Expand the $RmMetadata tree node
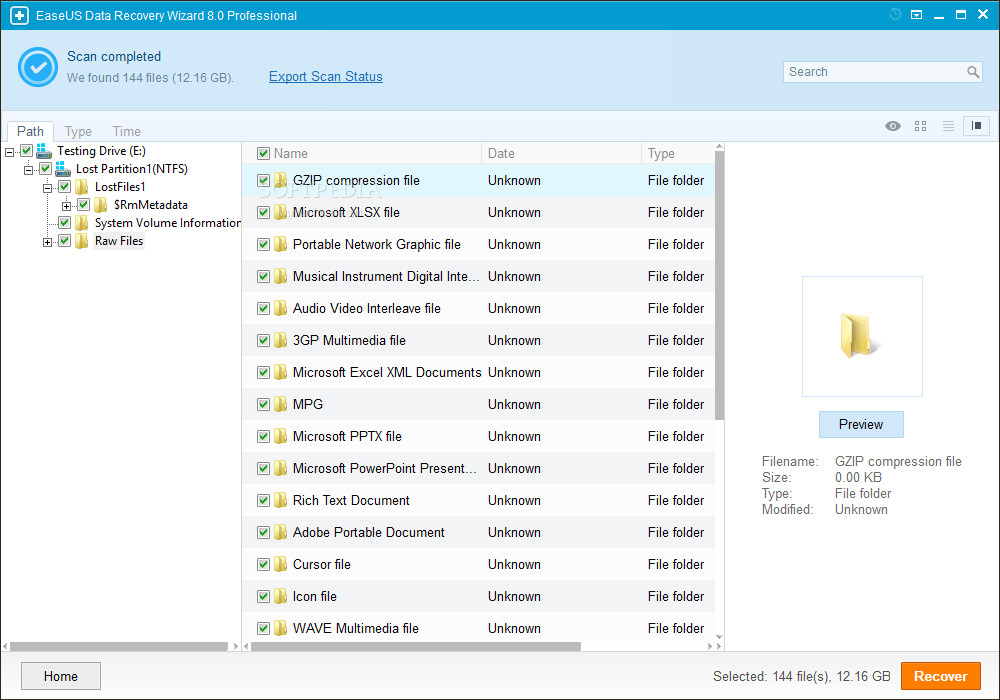1000x700 pixels. [x=66, y=206]
